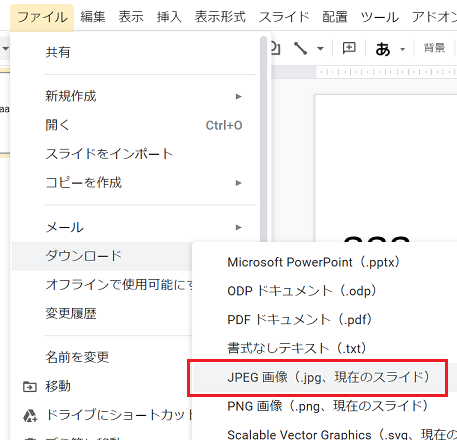Expand the メール submenu

click(135, 227)
